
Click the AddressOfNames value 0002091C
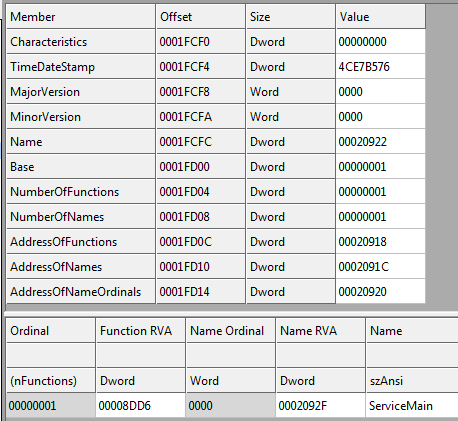(x=381, y=267)
